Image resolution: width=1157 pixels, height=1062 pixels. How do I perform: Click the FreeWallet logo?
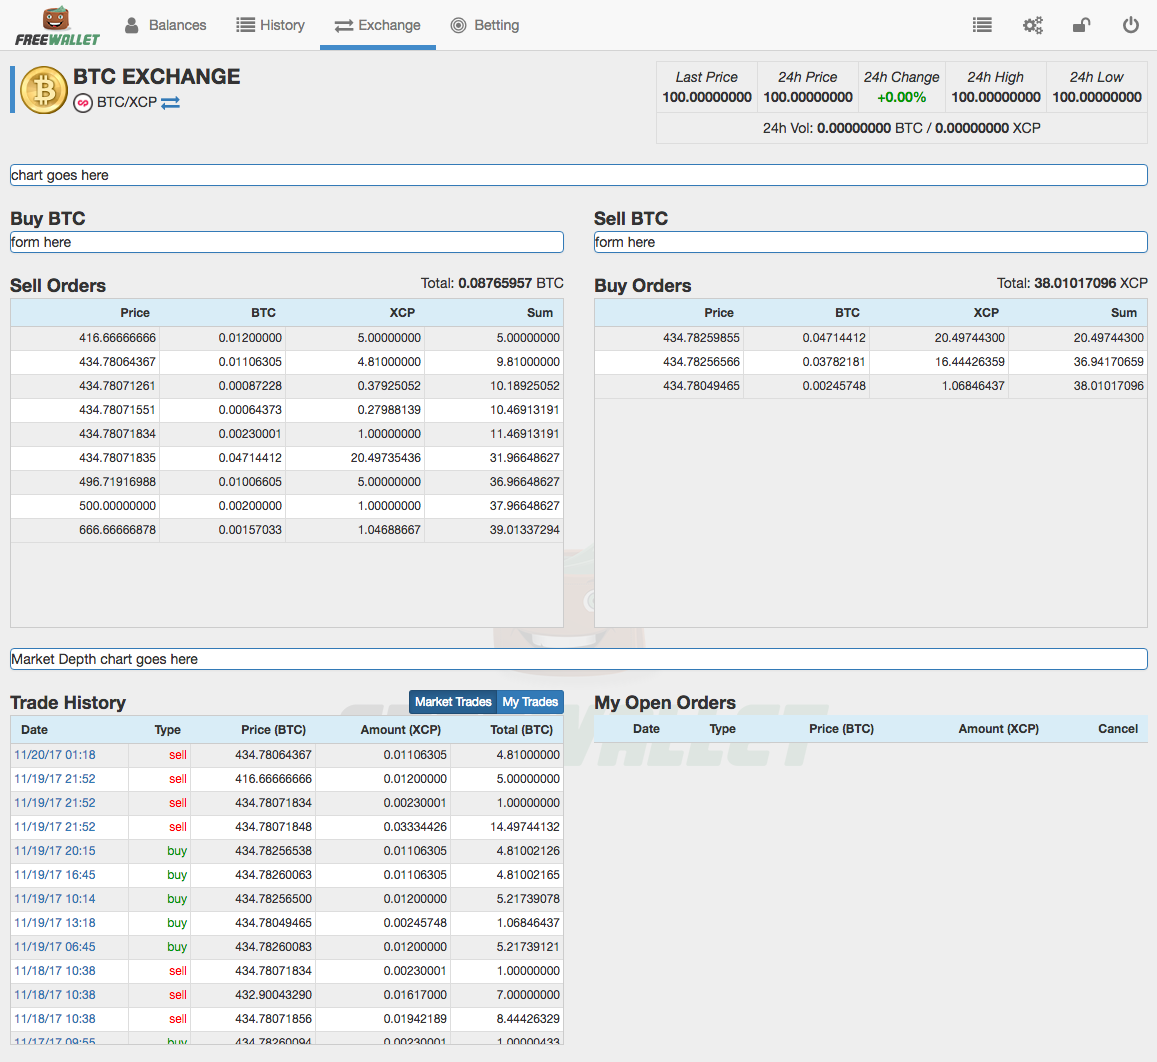click(57, 26)
